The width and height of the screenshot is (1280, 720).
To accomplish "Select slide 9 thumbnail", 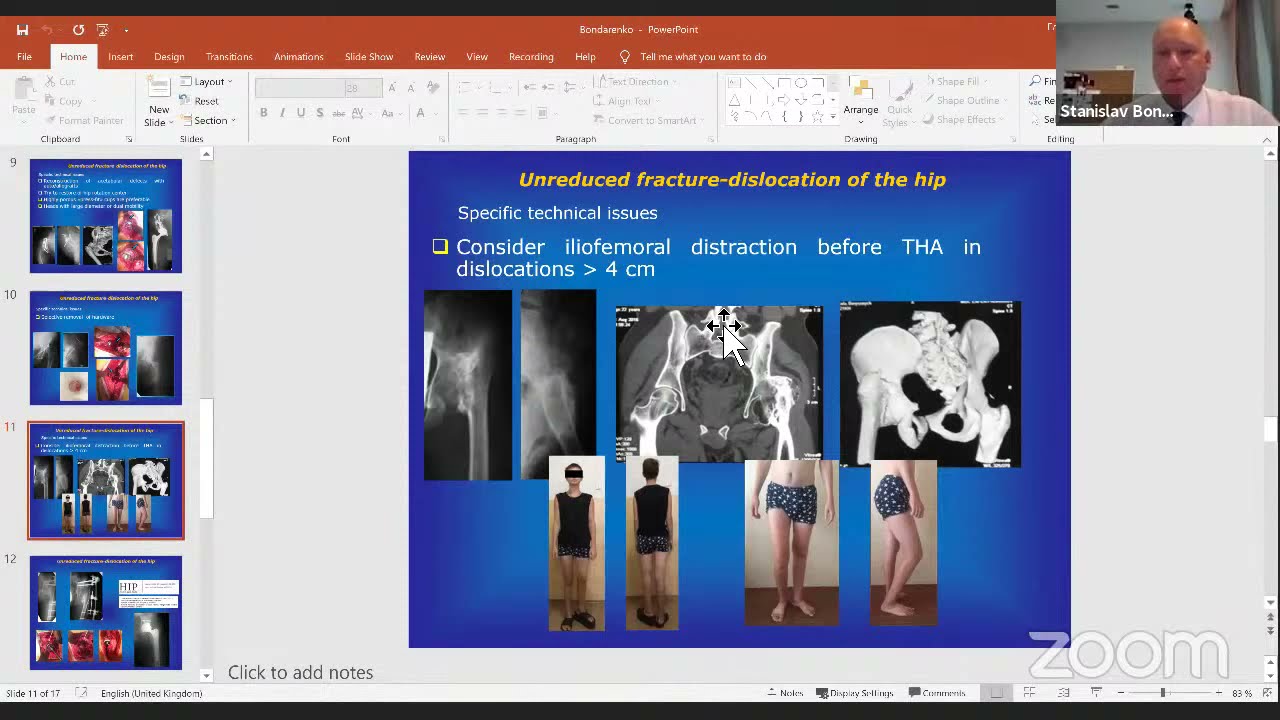I will [x=106, y=216].
